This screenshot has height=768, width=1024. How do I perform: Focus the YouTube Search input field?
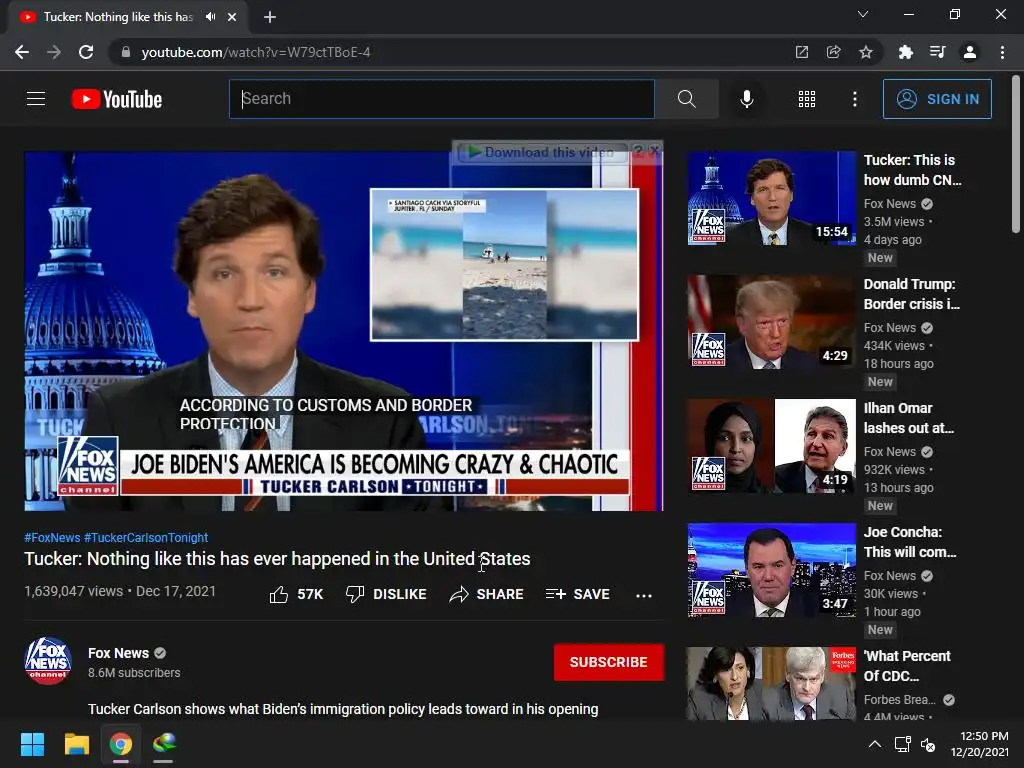tap(441, 99)
